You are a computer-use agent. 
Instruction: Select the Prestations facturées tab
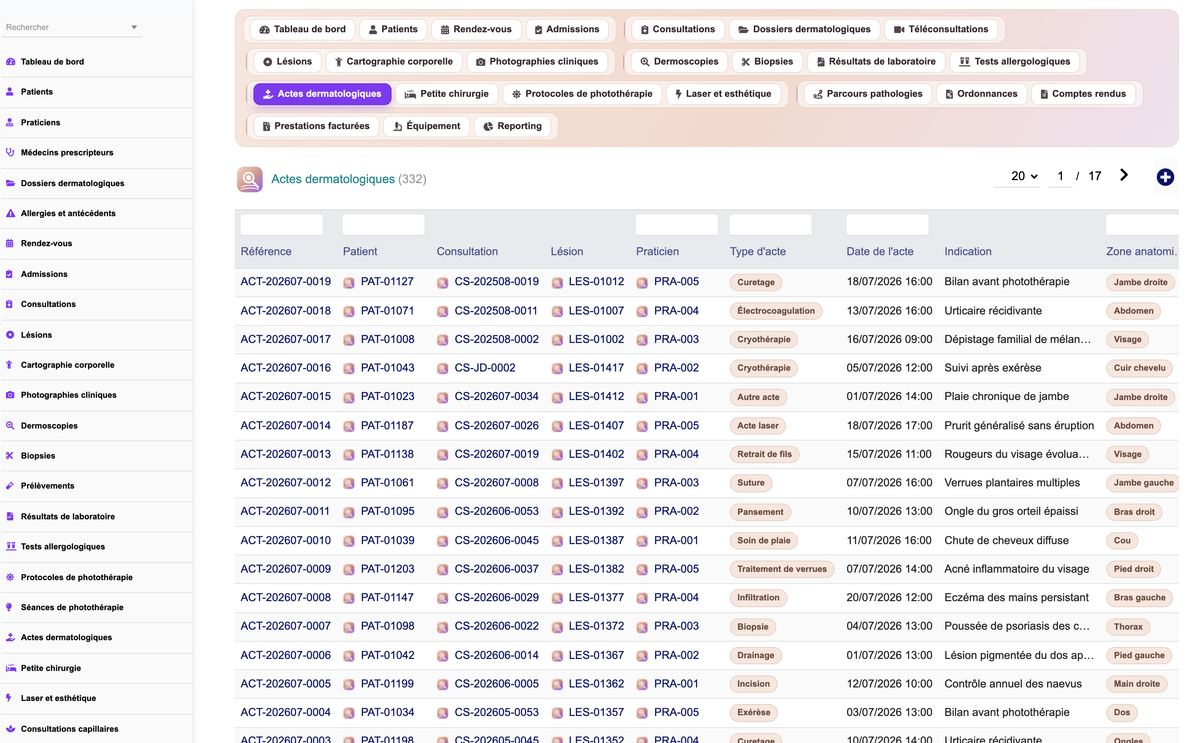[x=315, y=126]
